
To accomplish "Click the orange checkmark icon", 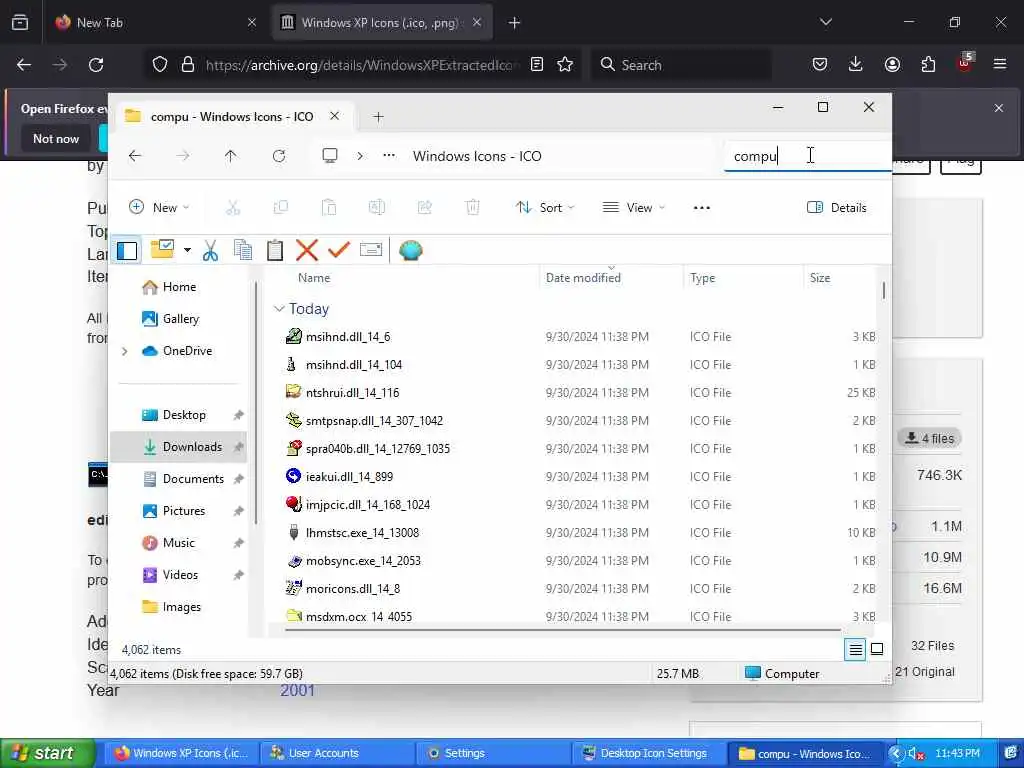I will [x=339, y=250].
